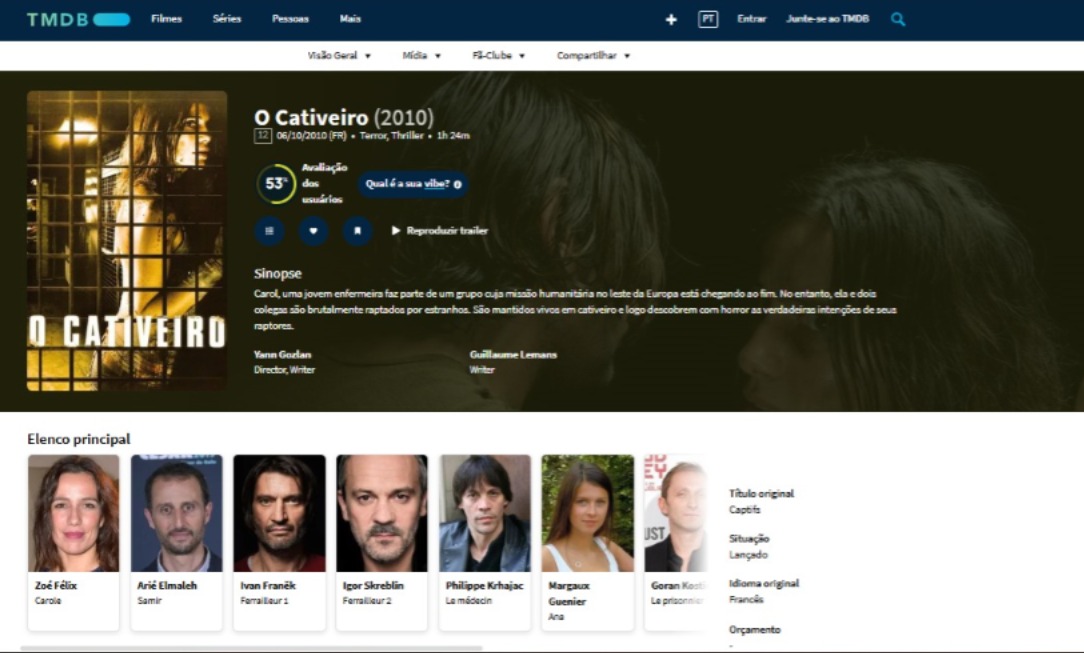
Task: Open the O Cativeiro movie poster
Action: [x=127, y=240]
